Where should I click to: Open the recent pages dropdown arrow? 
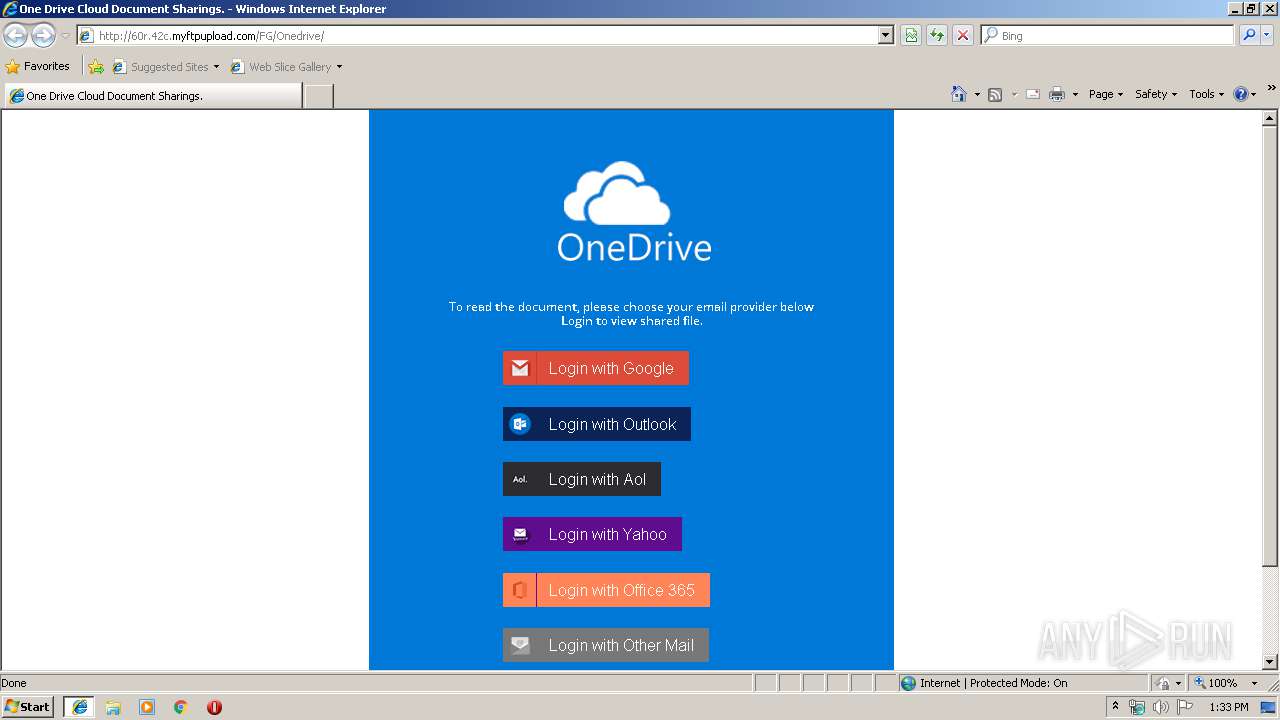(x=65, y=36)
